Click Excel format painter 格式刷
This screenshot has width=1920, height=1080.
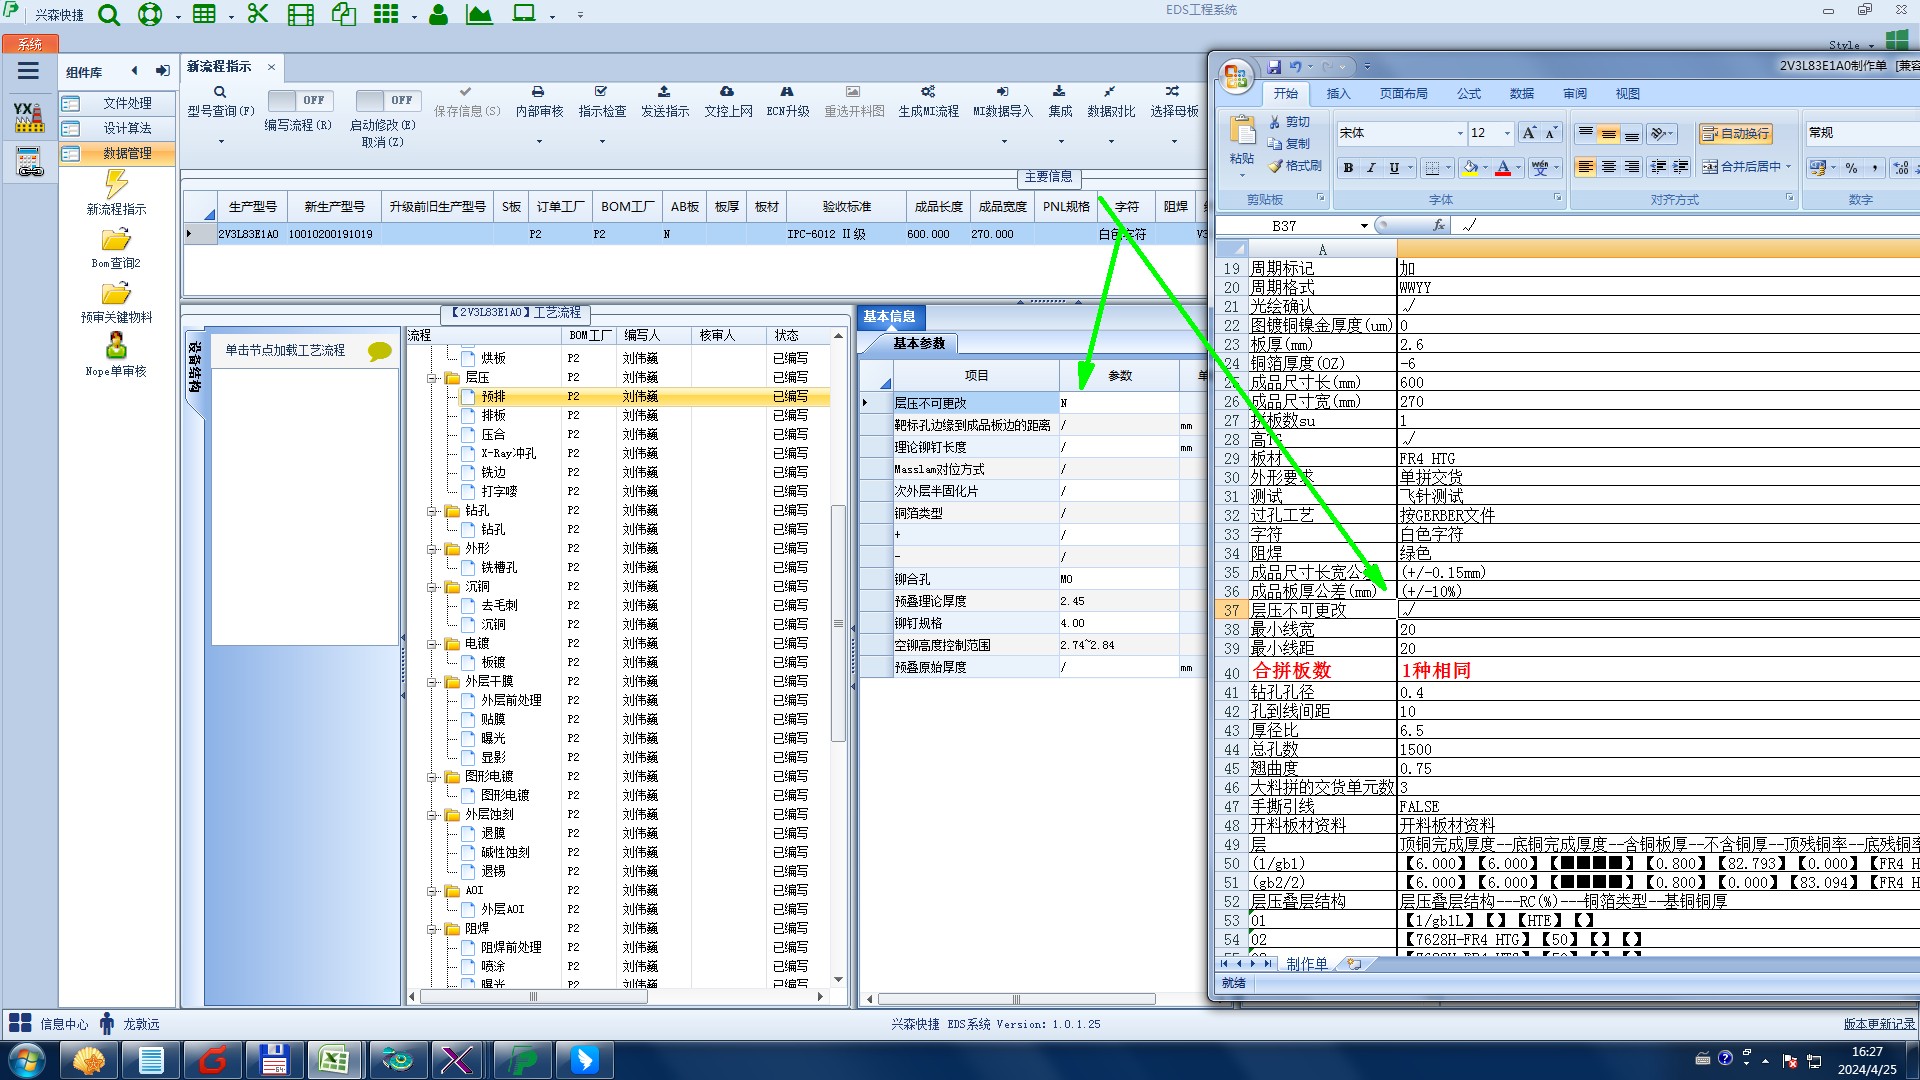coord(1296,166)
